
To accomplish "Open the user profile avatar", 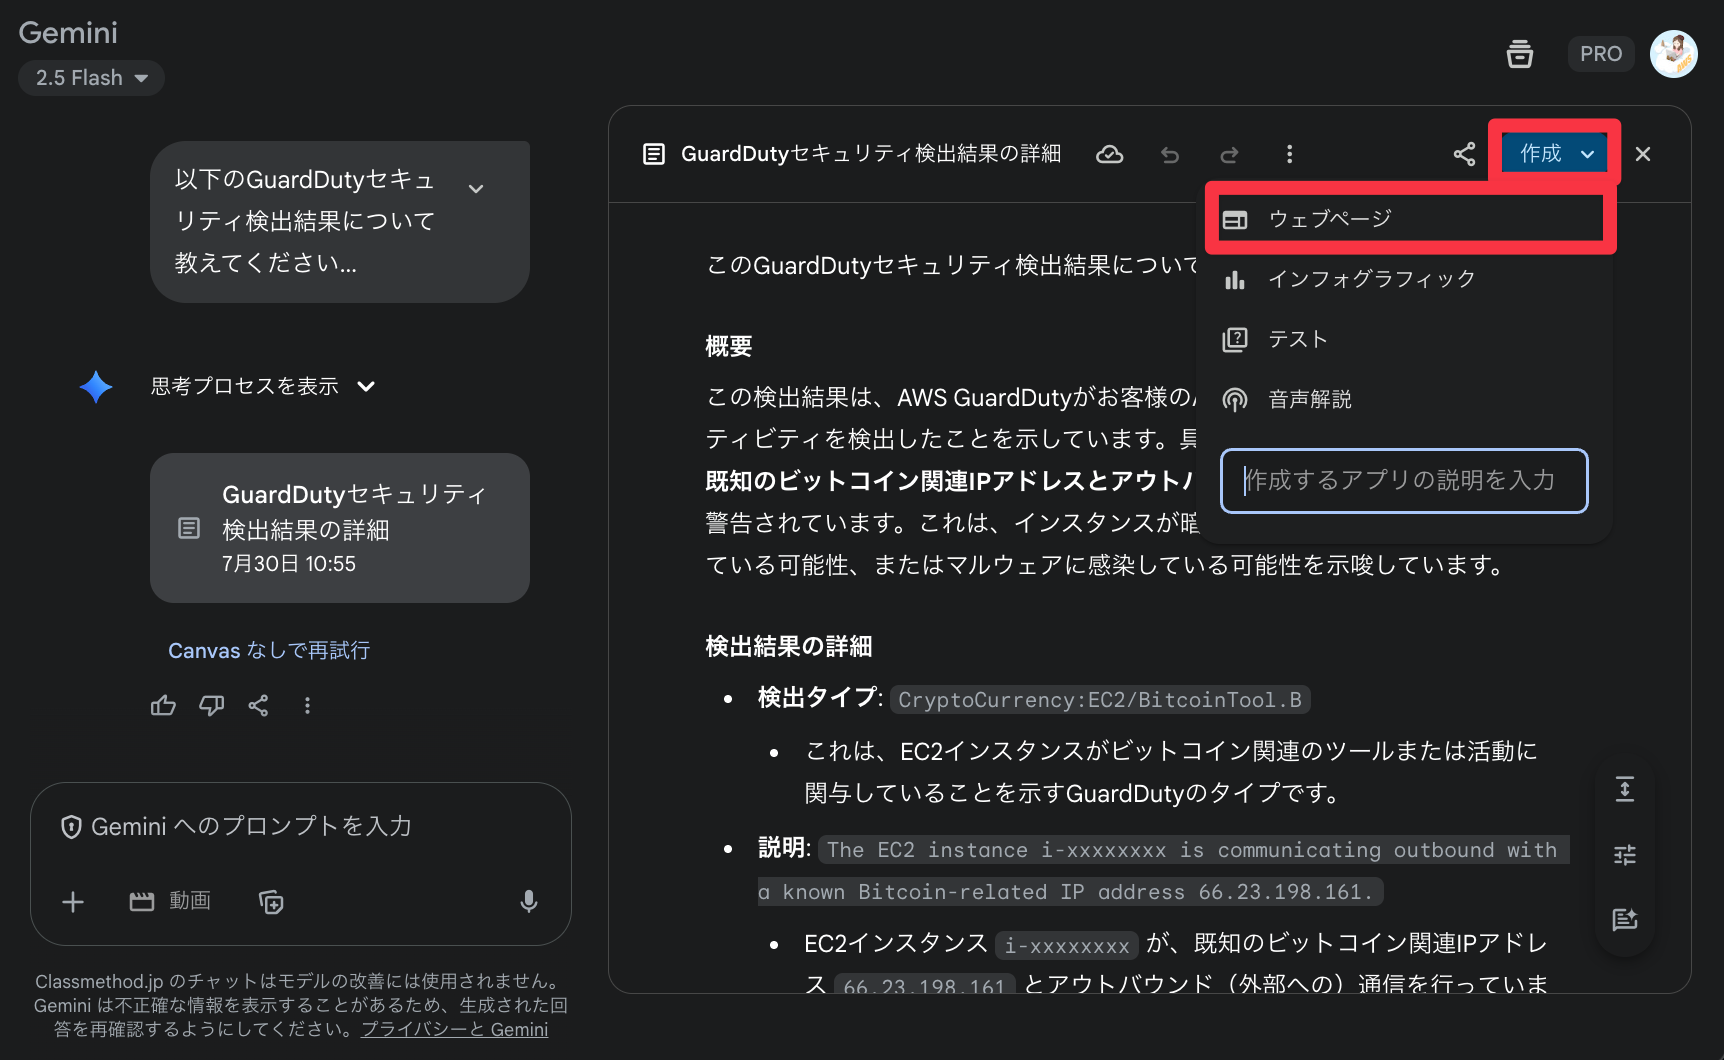I will pos(1673,54).
